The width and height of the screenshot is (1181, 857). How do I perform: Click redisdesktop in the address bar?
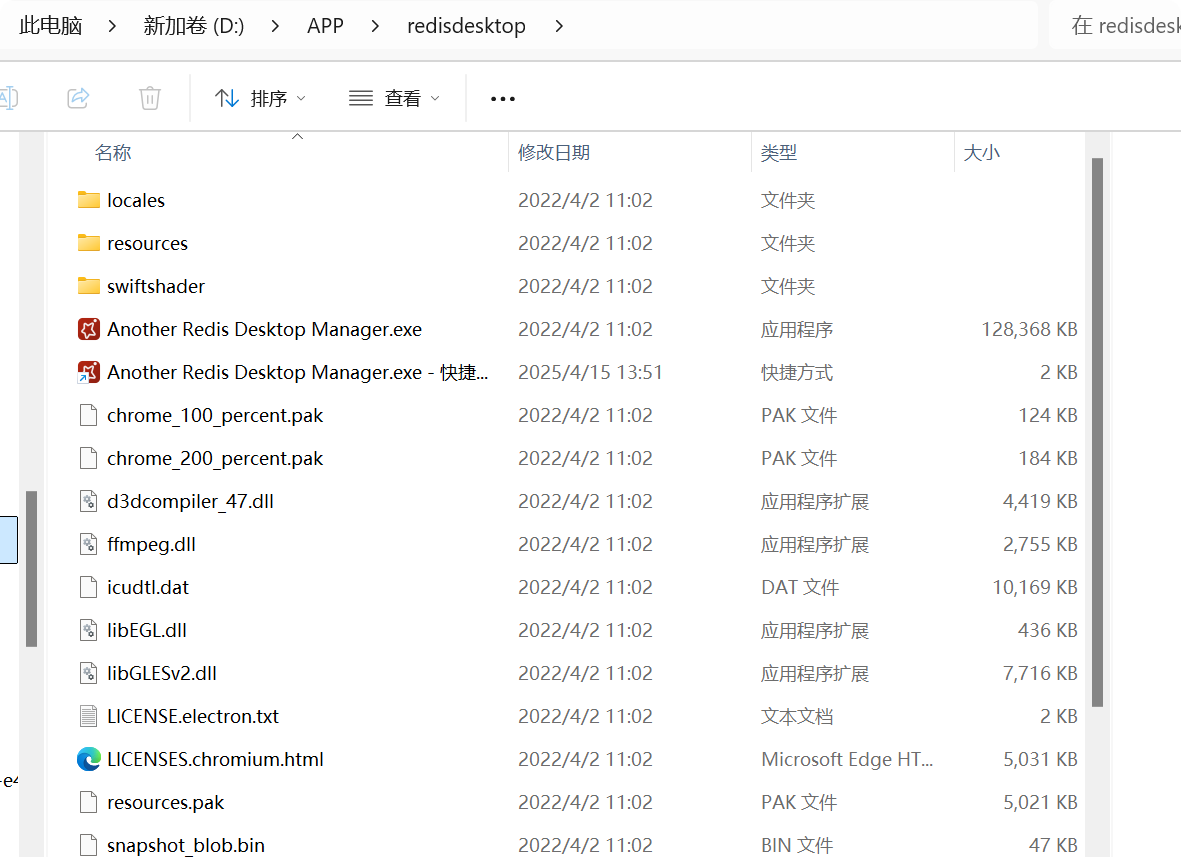[x=466, y=26]
